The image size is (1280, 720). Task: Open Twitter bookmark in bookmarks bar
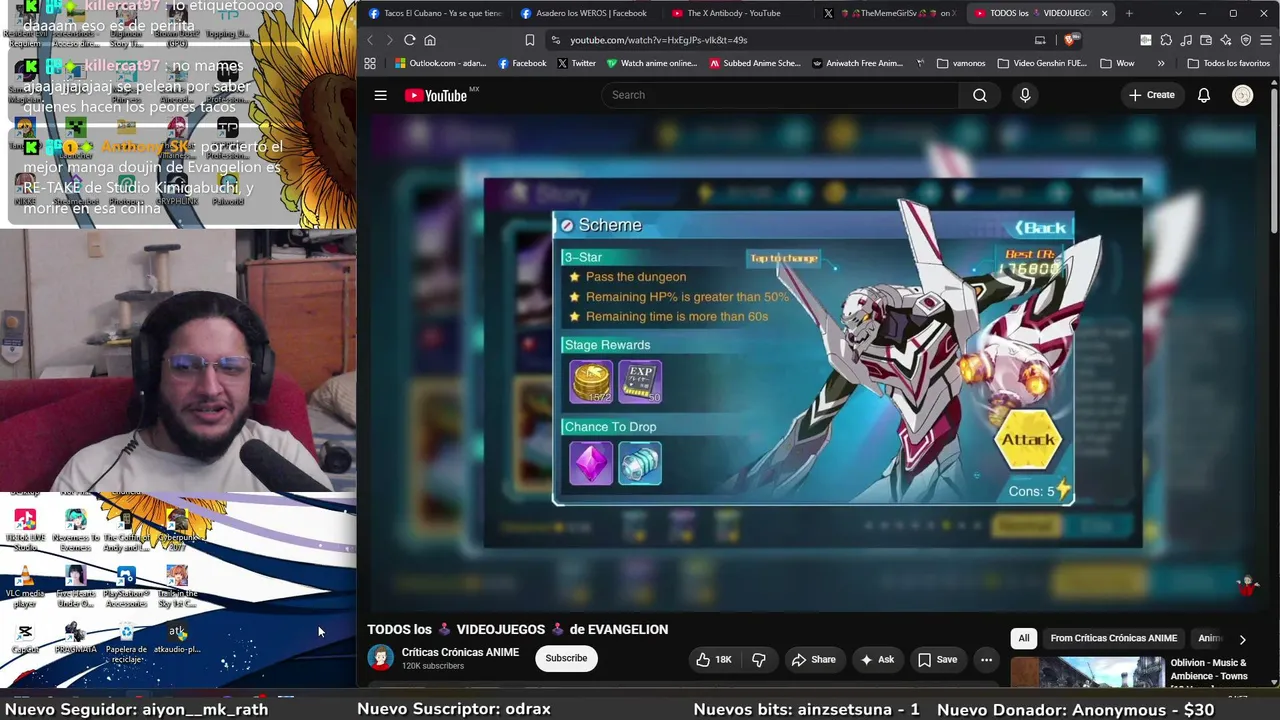pos(576,63)
